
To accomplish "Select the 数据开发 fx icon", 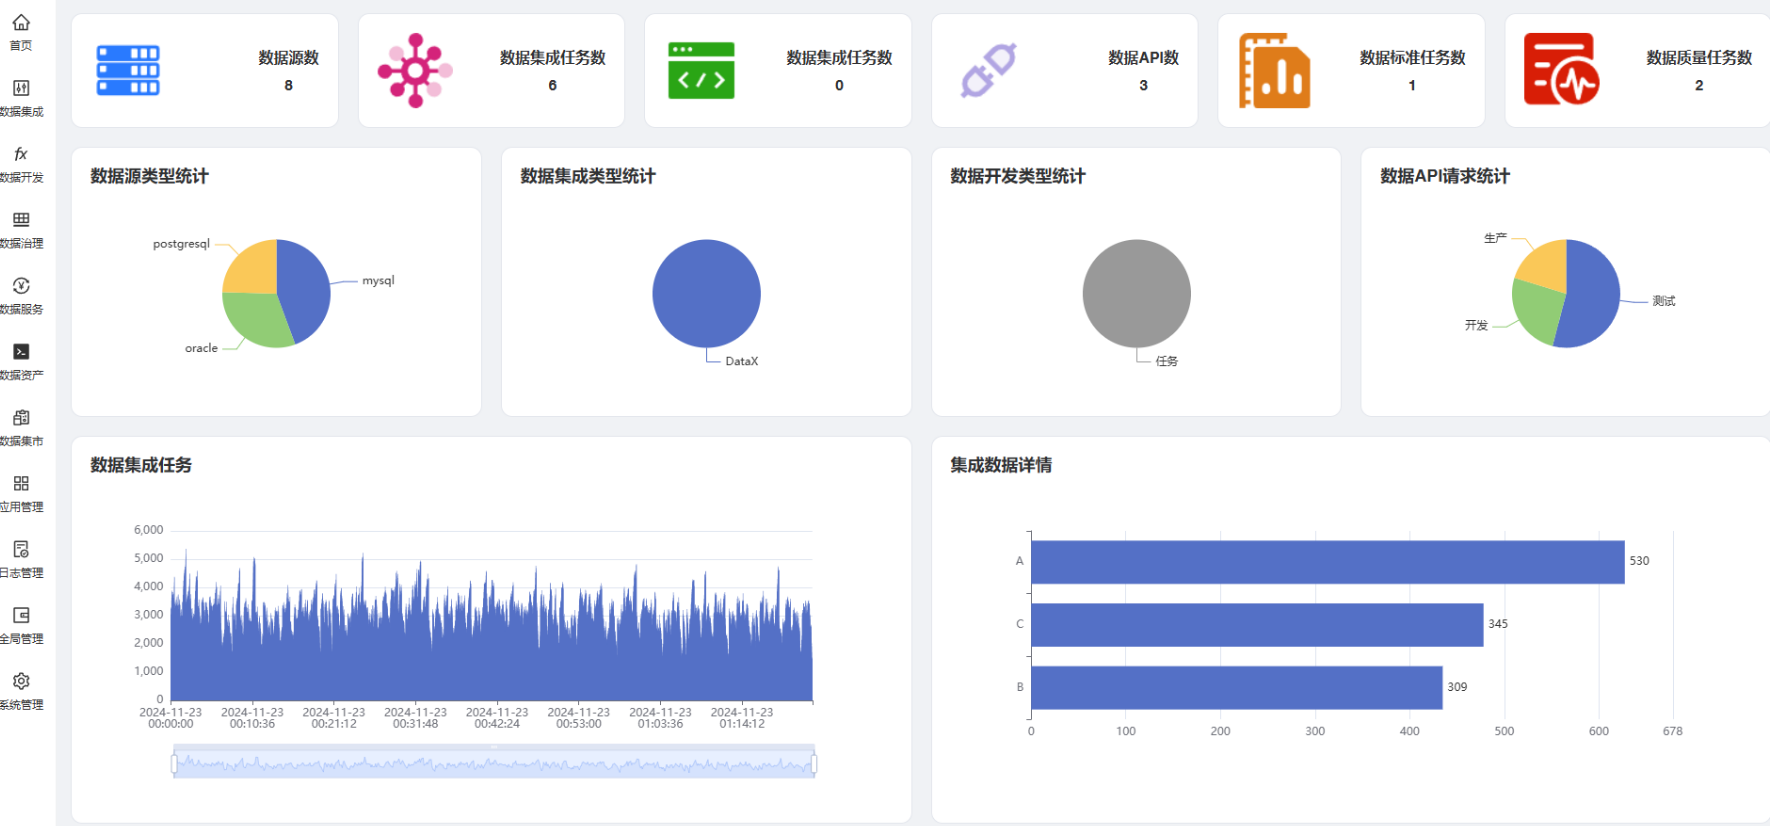I will 21,154.
